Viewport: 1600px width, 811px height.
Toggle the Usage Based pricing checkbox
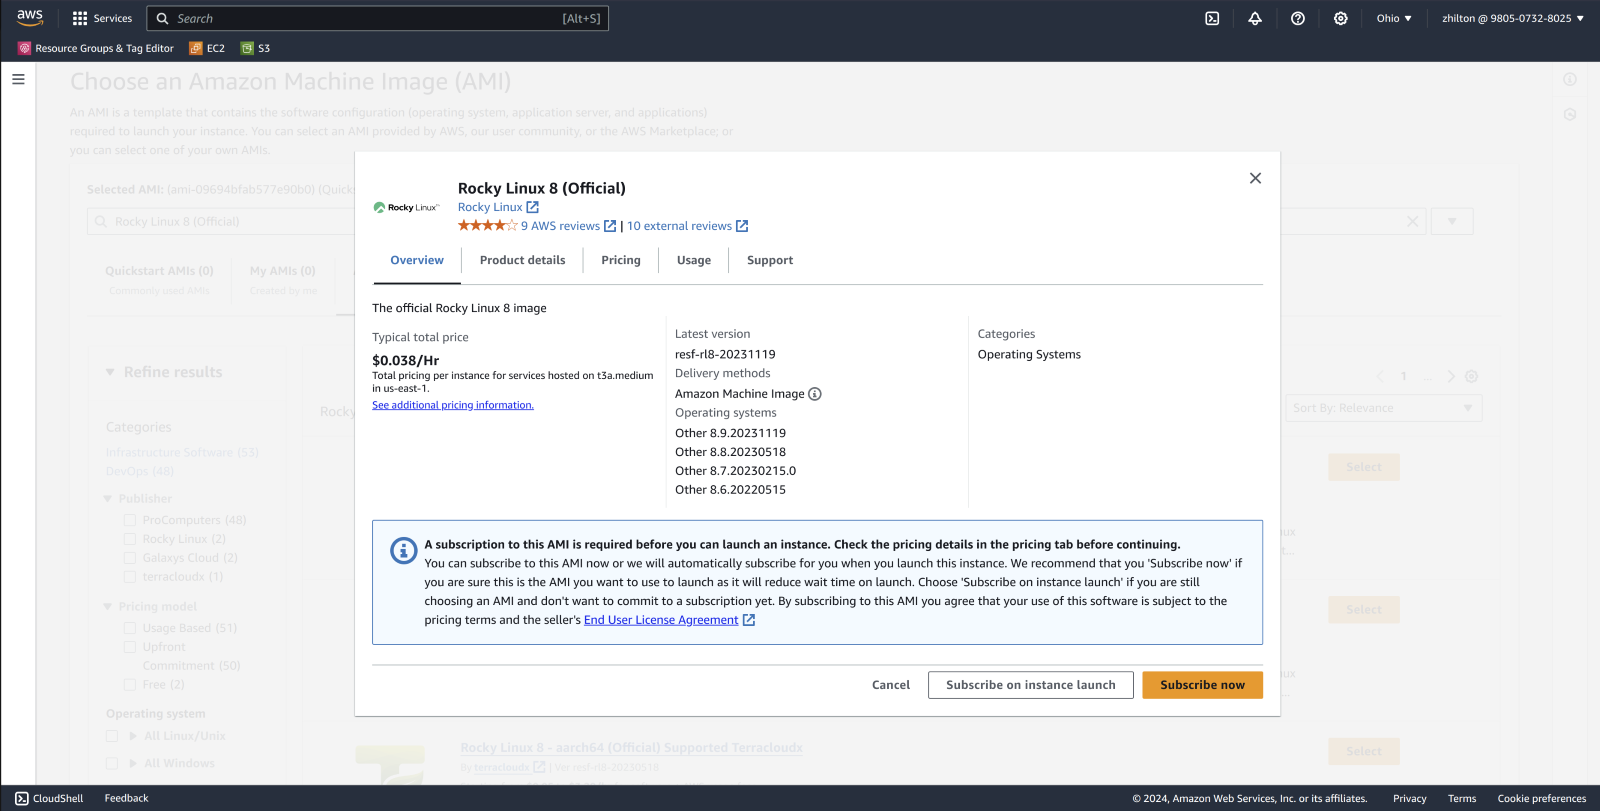[129, 628]
